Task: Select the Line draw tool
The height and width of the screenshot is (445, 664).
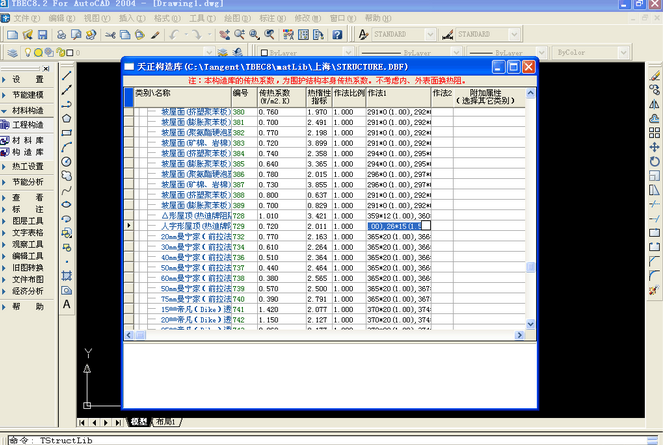Action: pos(67,76)
